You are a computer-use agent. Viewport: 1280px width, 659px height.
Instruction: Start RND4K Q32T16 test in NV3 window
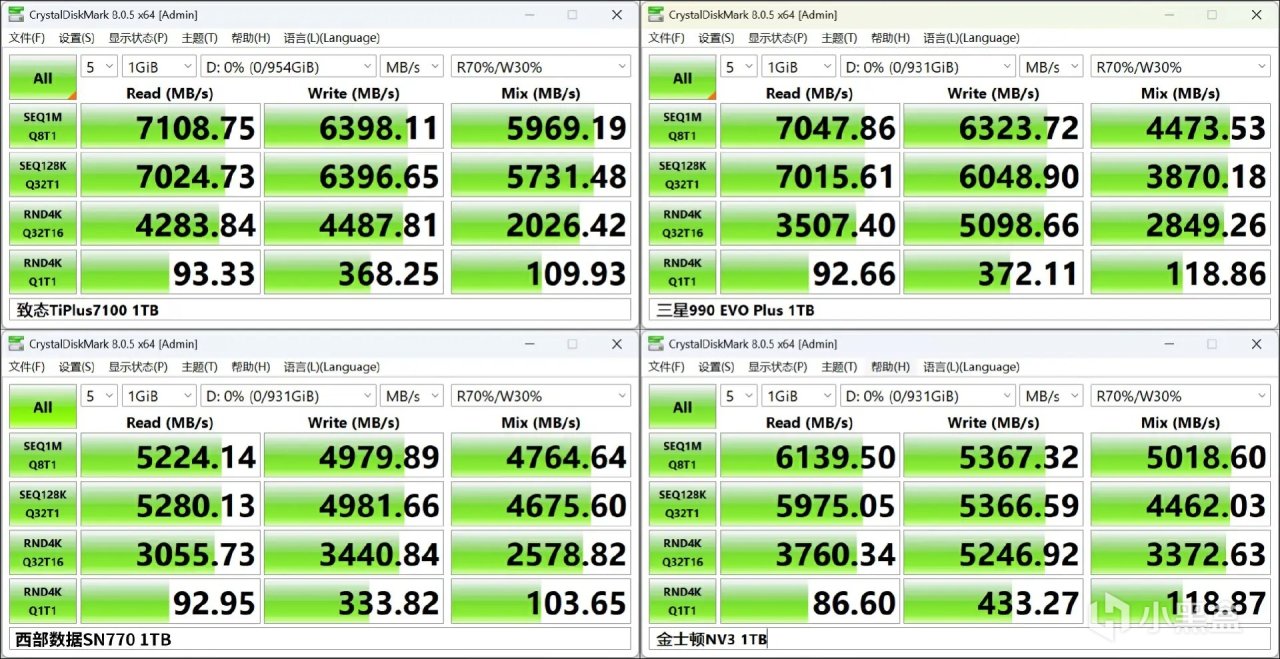coord(683,552)
